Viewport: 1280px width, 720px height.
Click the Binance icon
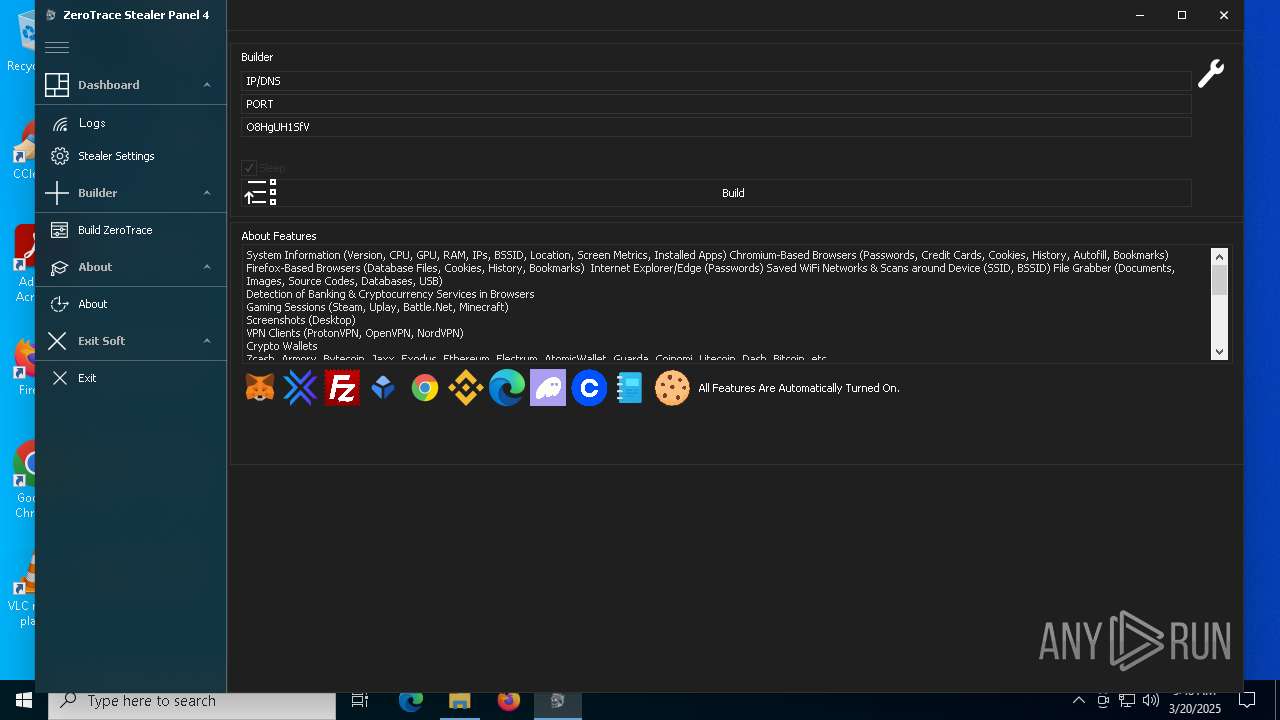point(465,388)
